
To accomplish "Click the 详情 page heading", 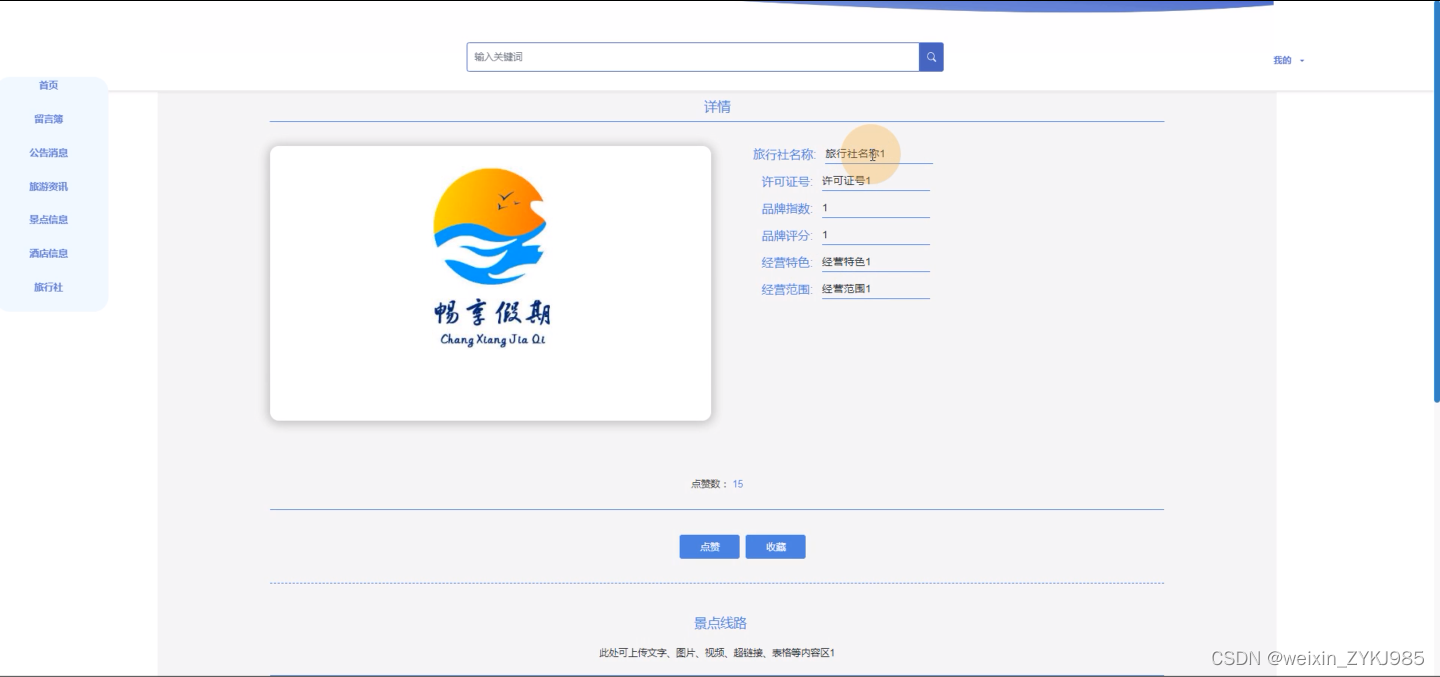I will pyautogui.click(x=717, y=107).
